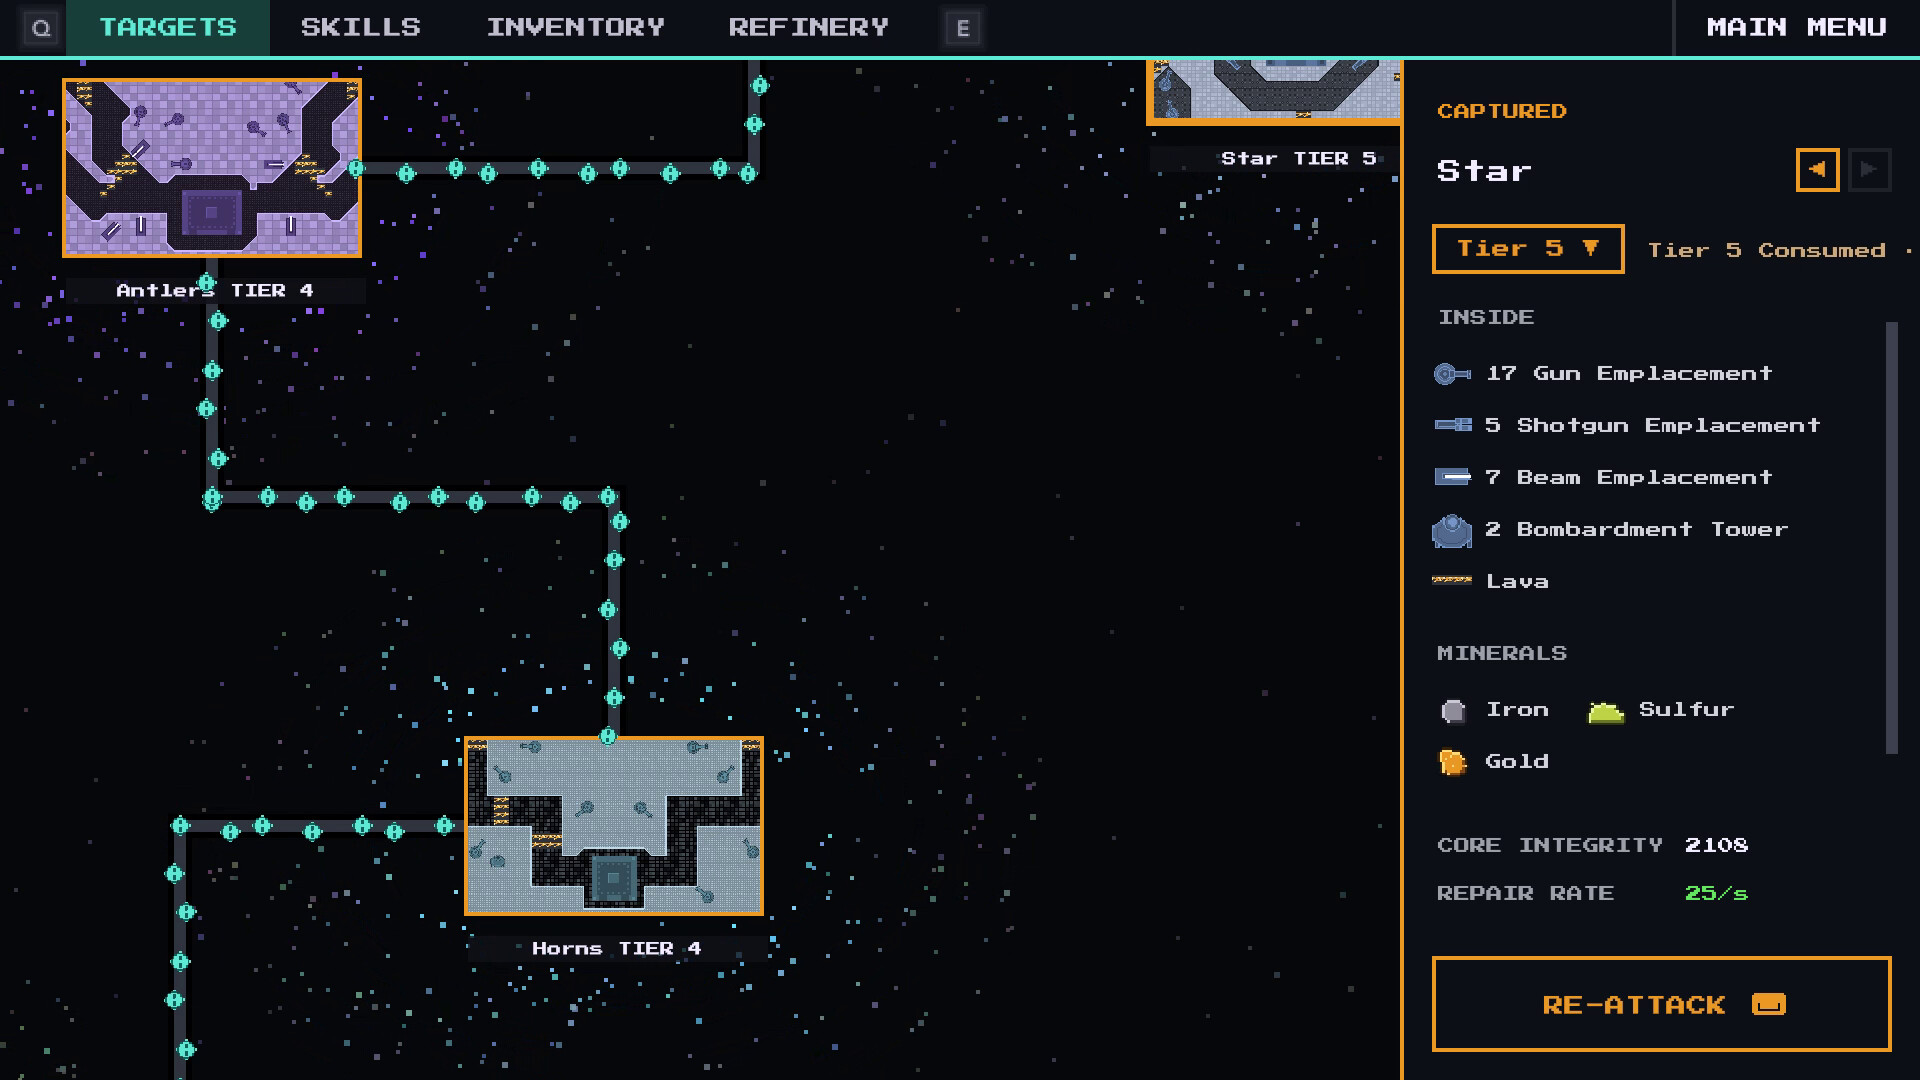Click the Gun Emplacement icon
The width and height of the screenshot is (1920, 1080).
pos(1452,374)
